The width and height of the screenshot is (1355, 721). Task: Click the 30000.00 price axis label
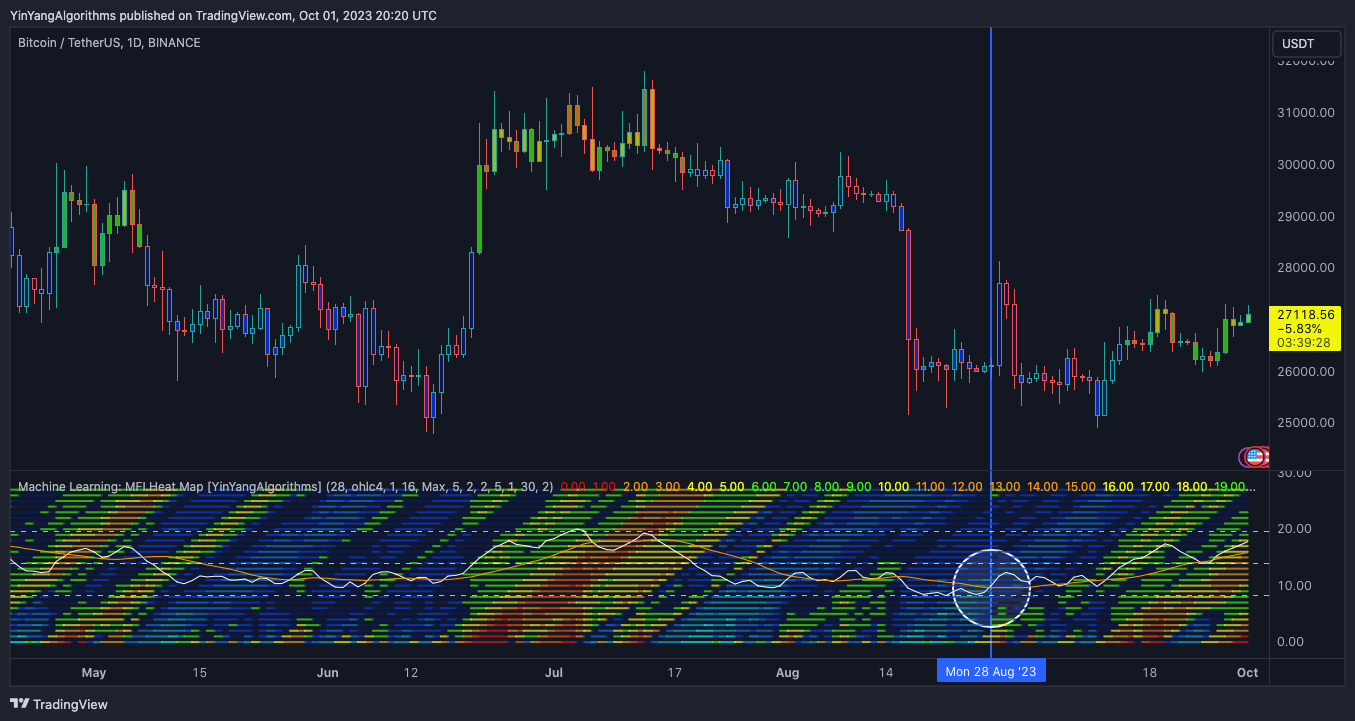pos(1306,165)
